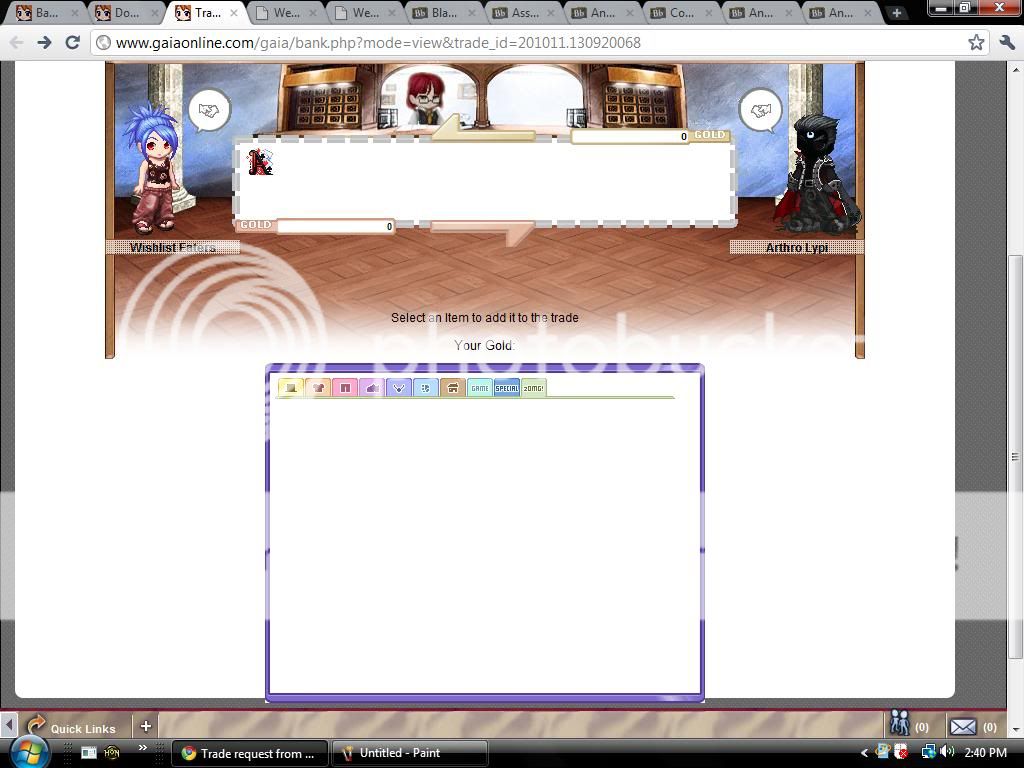Select the shirt category inventory tab

click(x=318, y=388)
